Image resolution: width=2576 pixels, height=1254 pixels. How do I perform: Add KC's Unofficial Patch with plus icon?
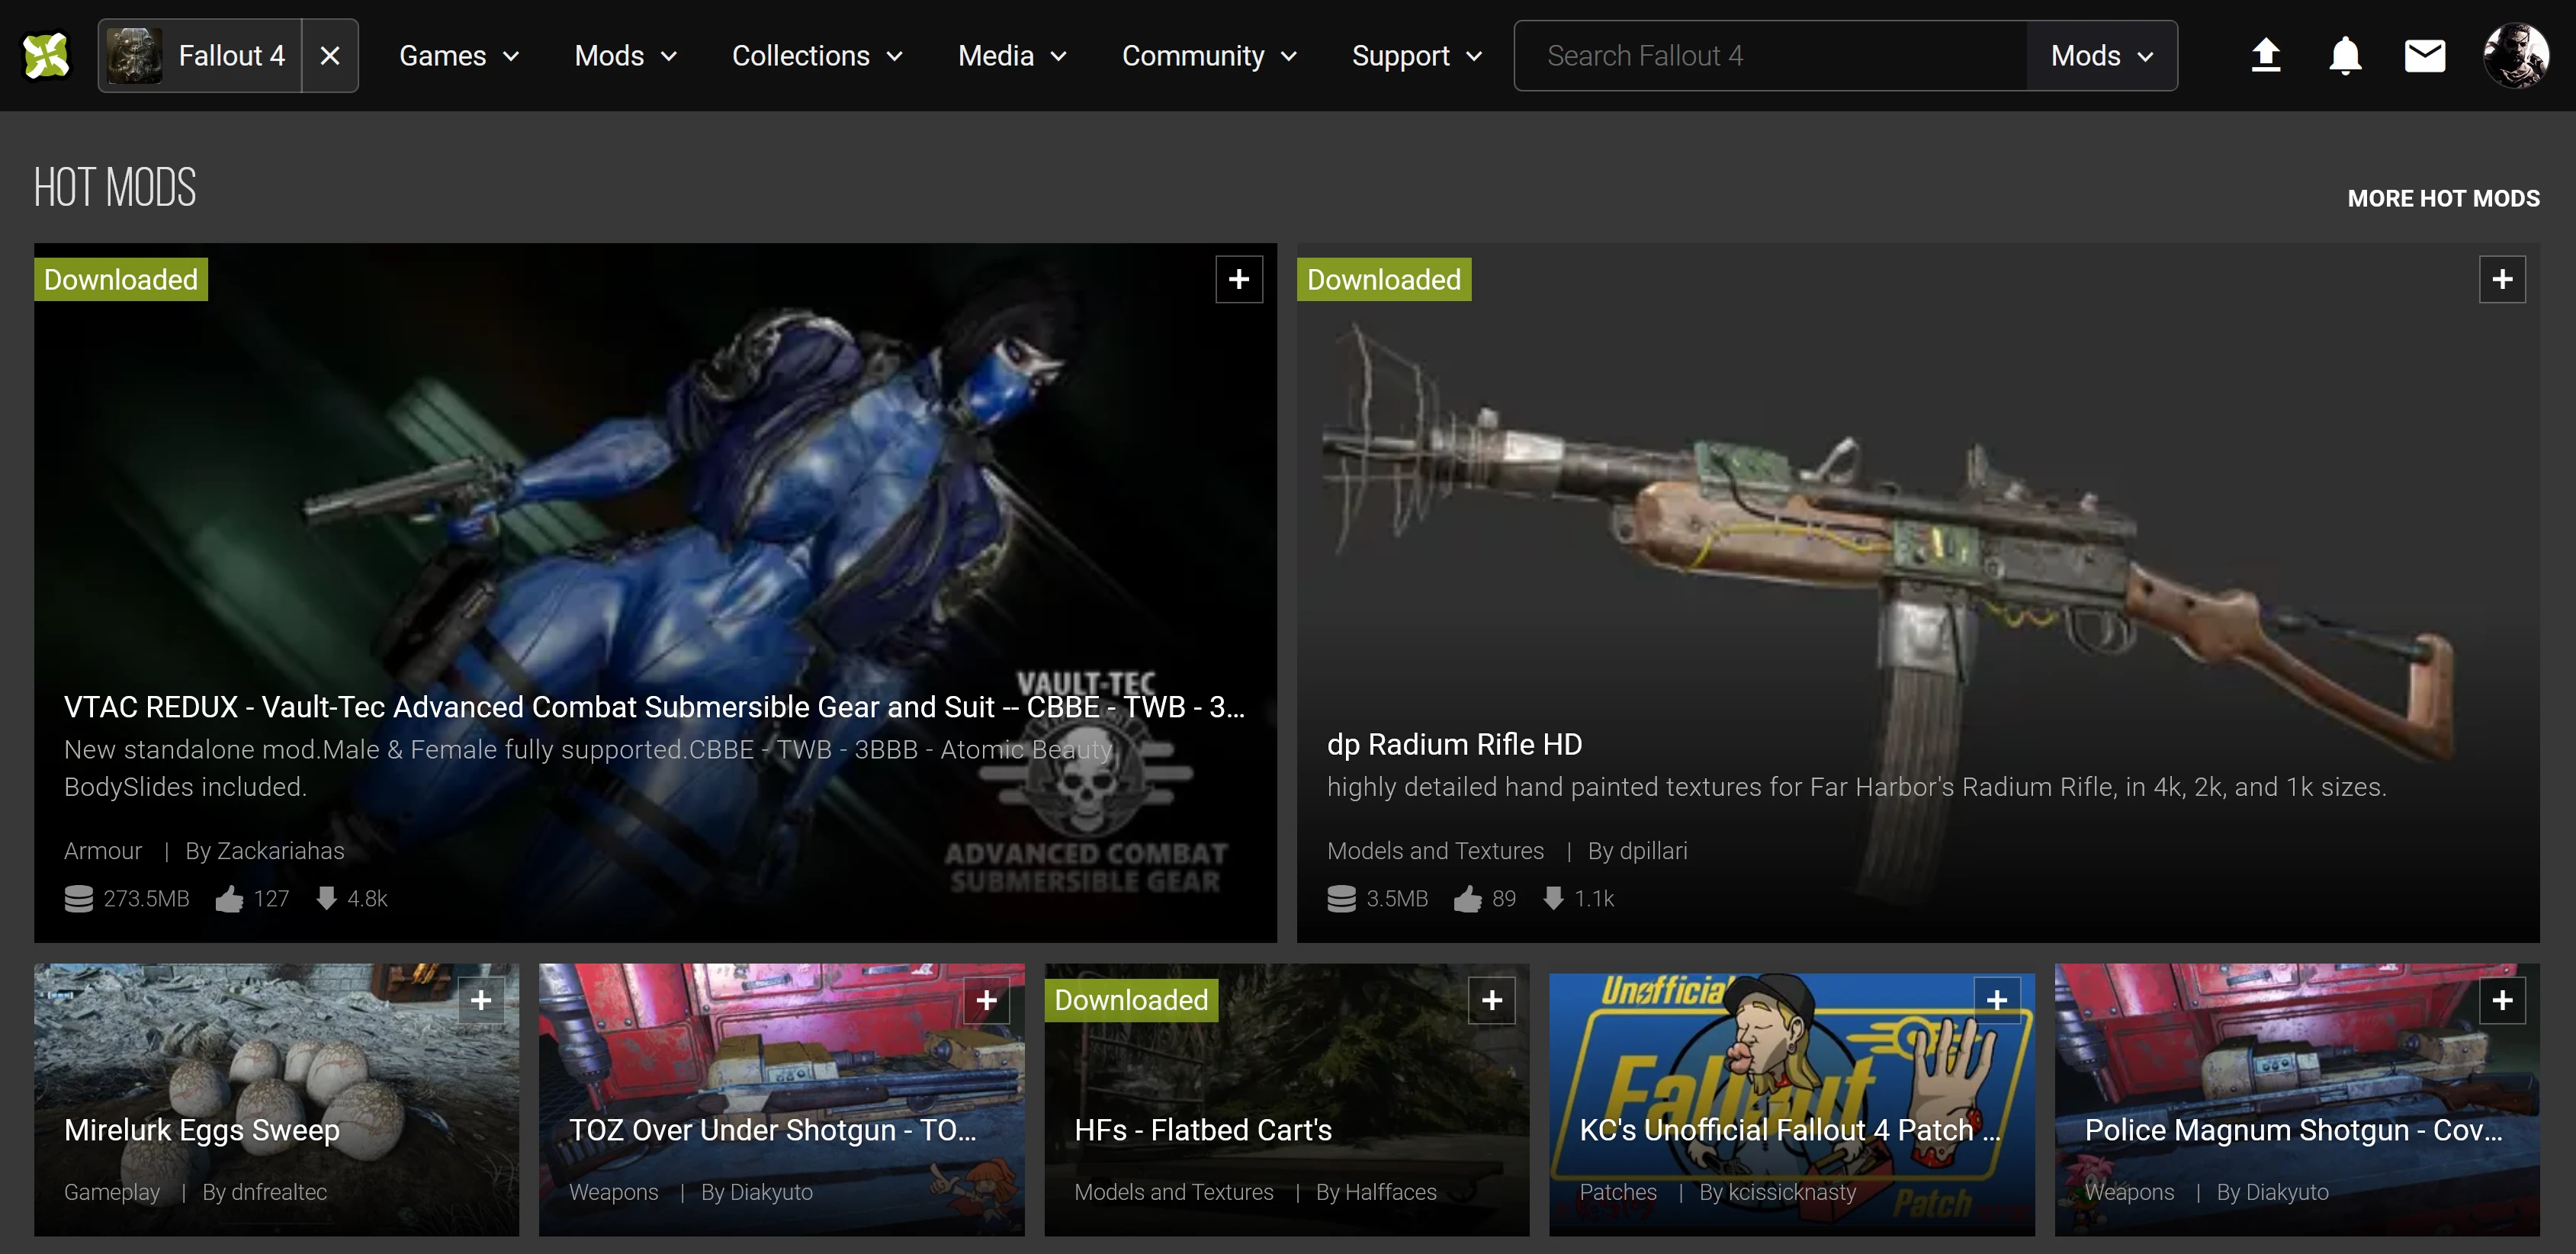tap(1997, 1000)
